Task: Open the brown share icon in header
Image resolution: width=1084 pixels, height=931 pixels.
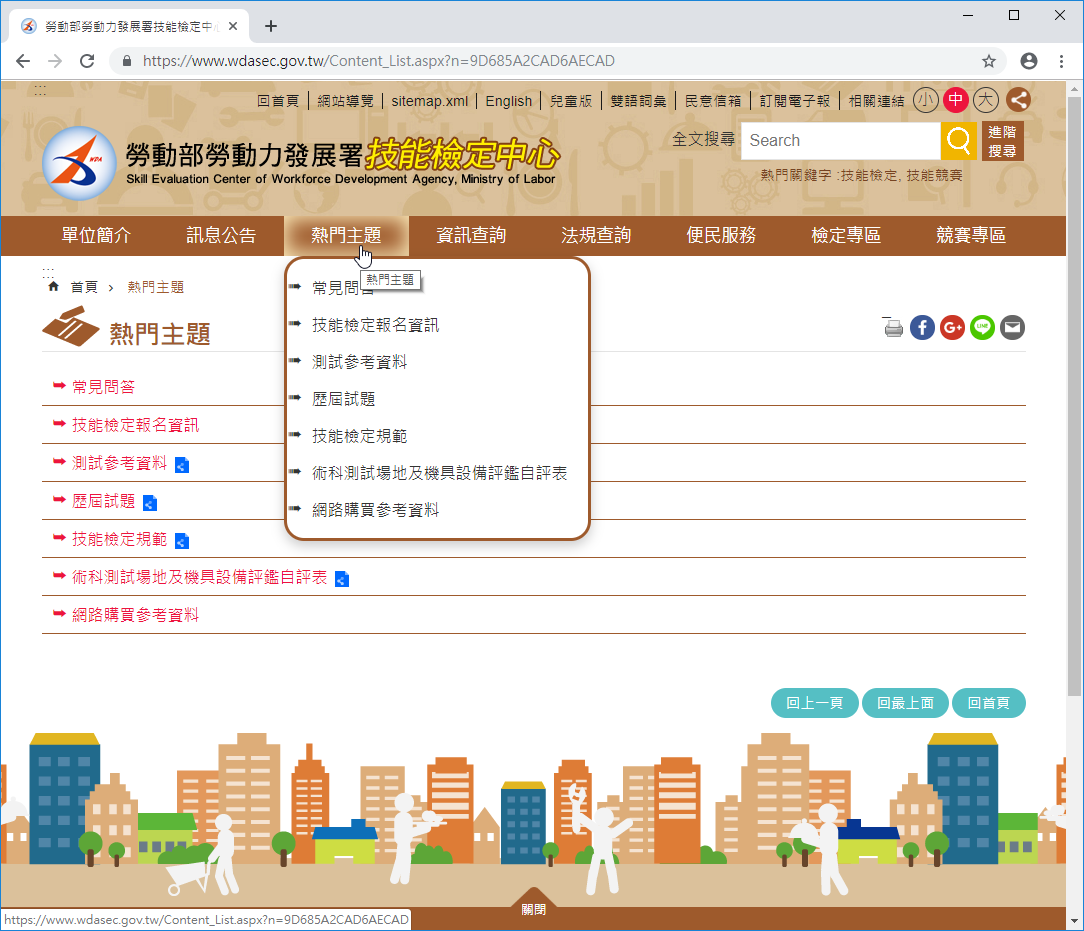Action: tap(1018, 100)
